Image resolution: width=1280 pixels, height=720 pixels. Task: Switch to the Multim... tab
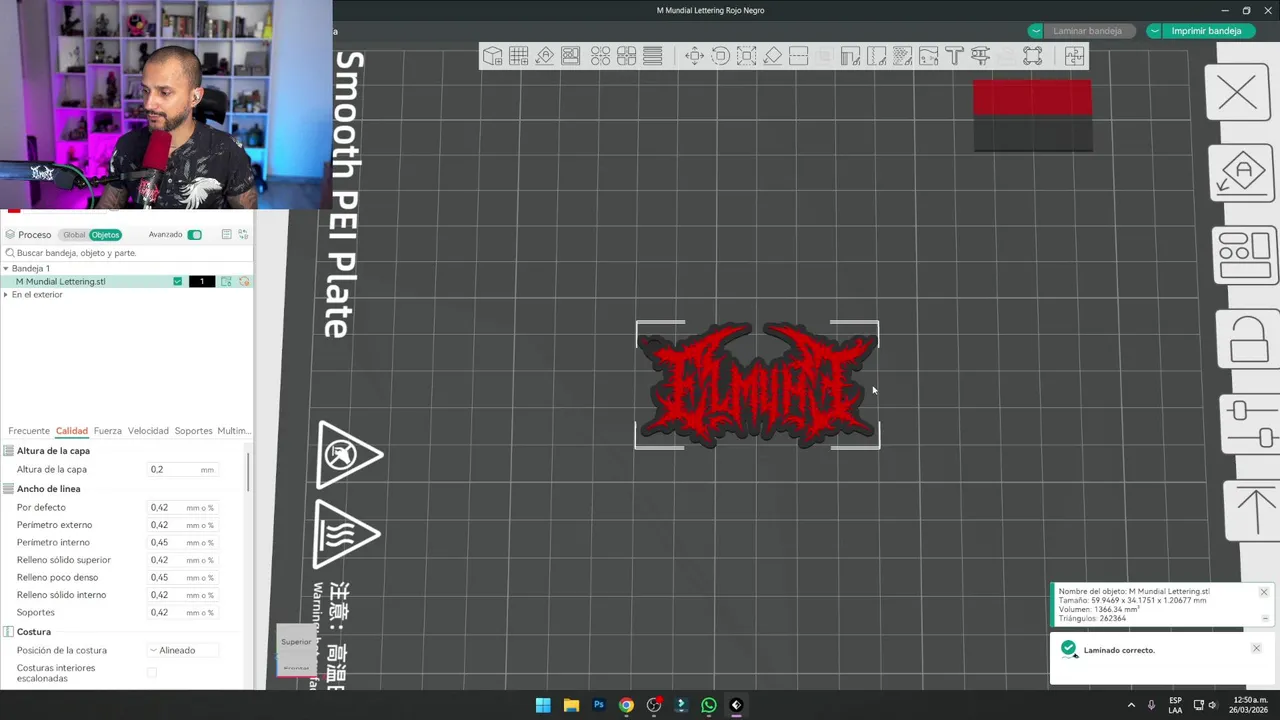coord(233,431)
